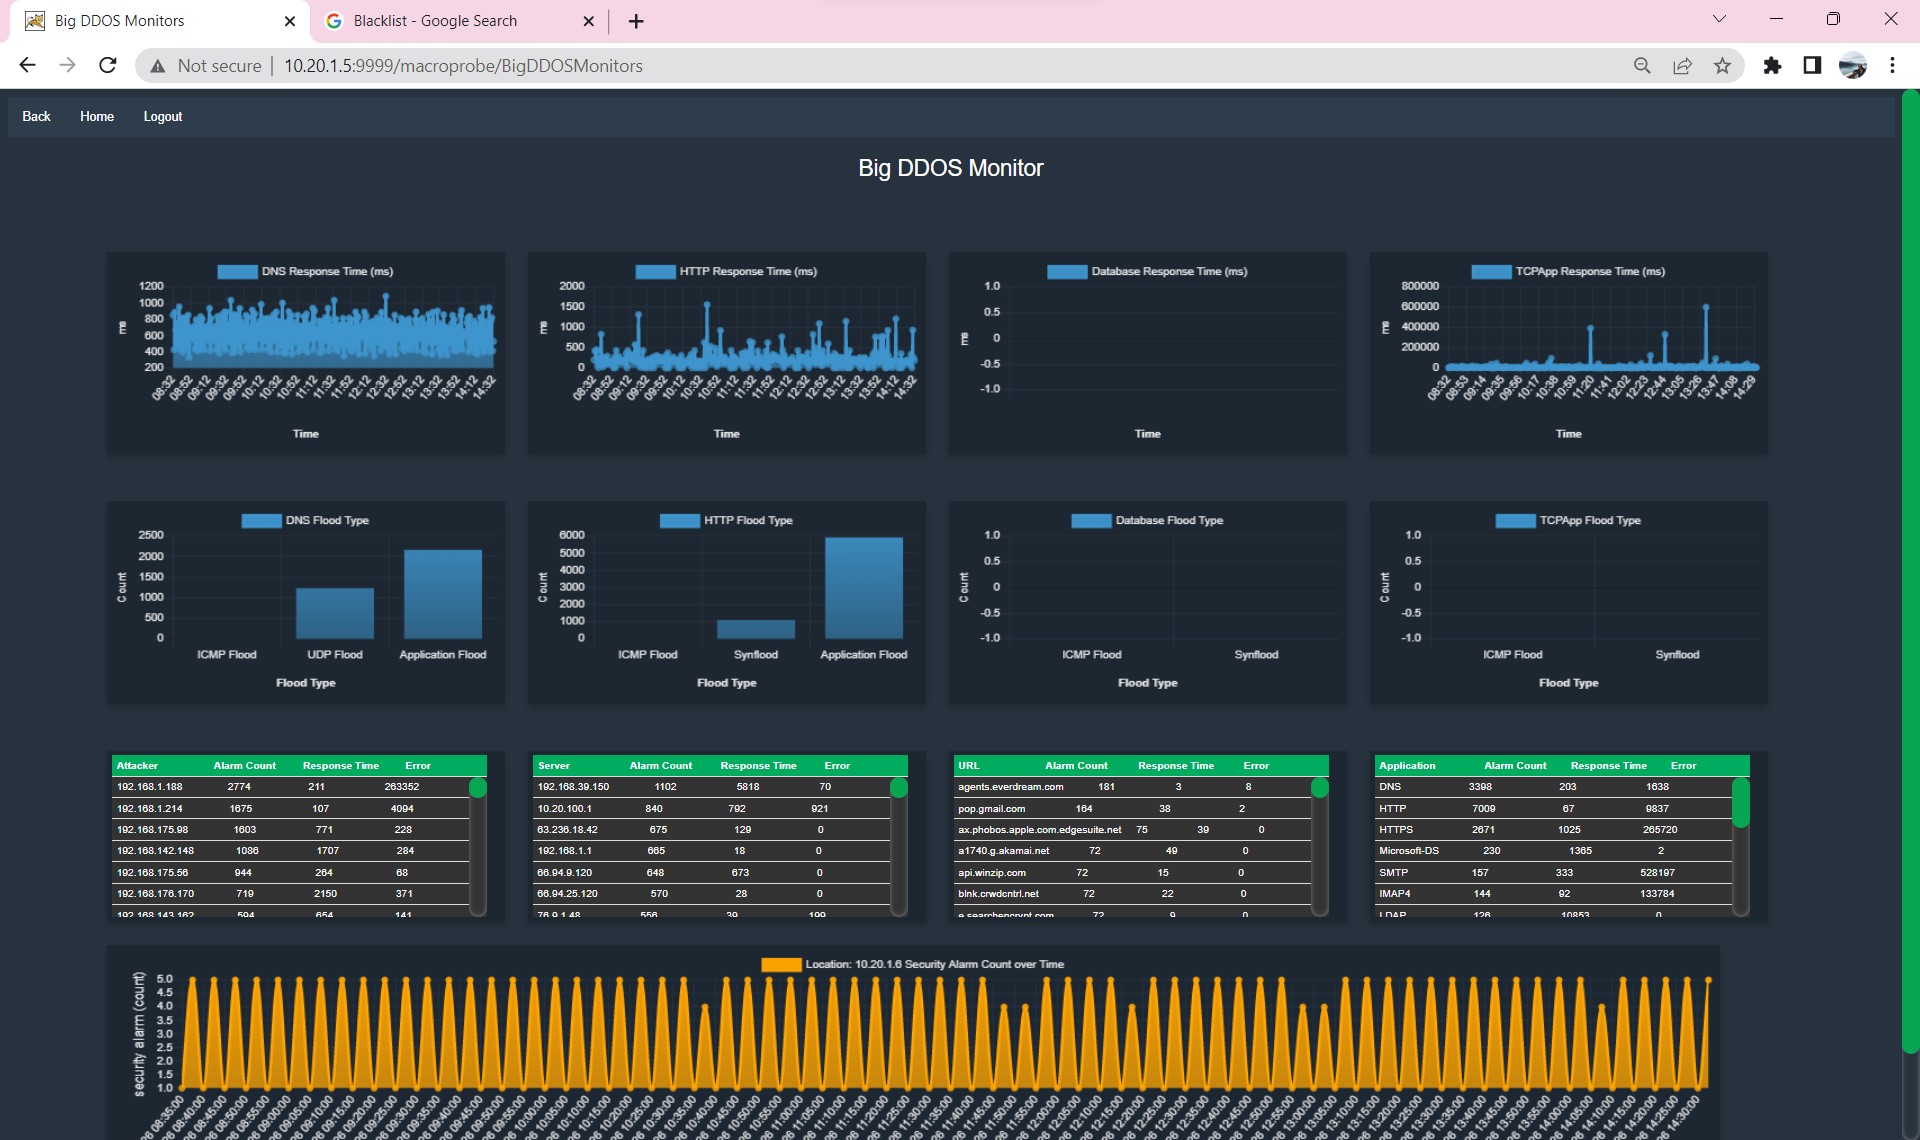Click the Logout link
This screenshot has height=1140, width=1920.
[163, 117]
